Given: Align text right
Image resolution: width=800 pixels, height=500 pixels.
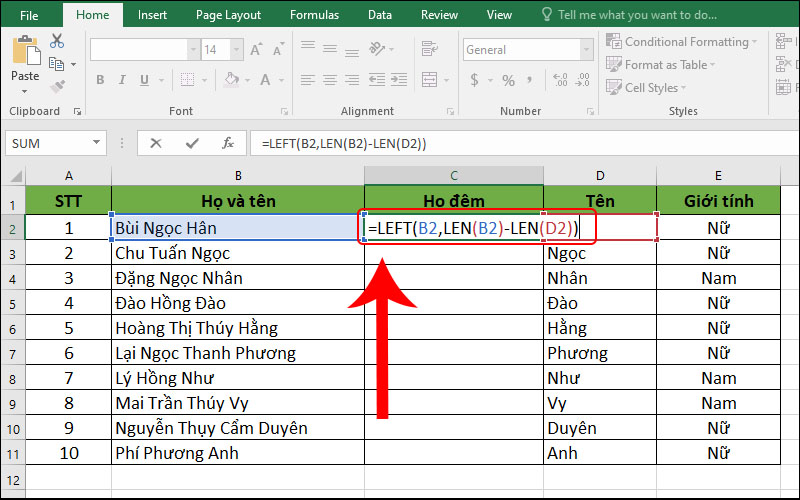Looking at the screenshot, I should pos(352,80).
